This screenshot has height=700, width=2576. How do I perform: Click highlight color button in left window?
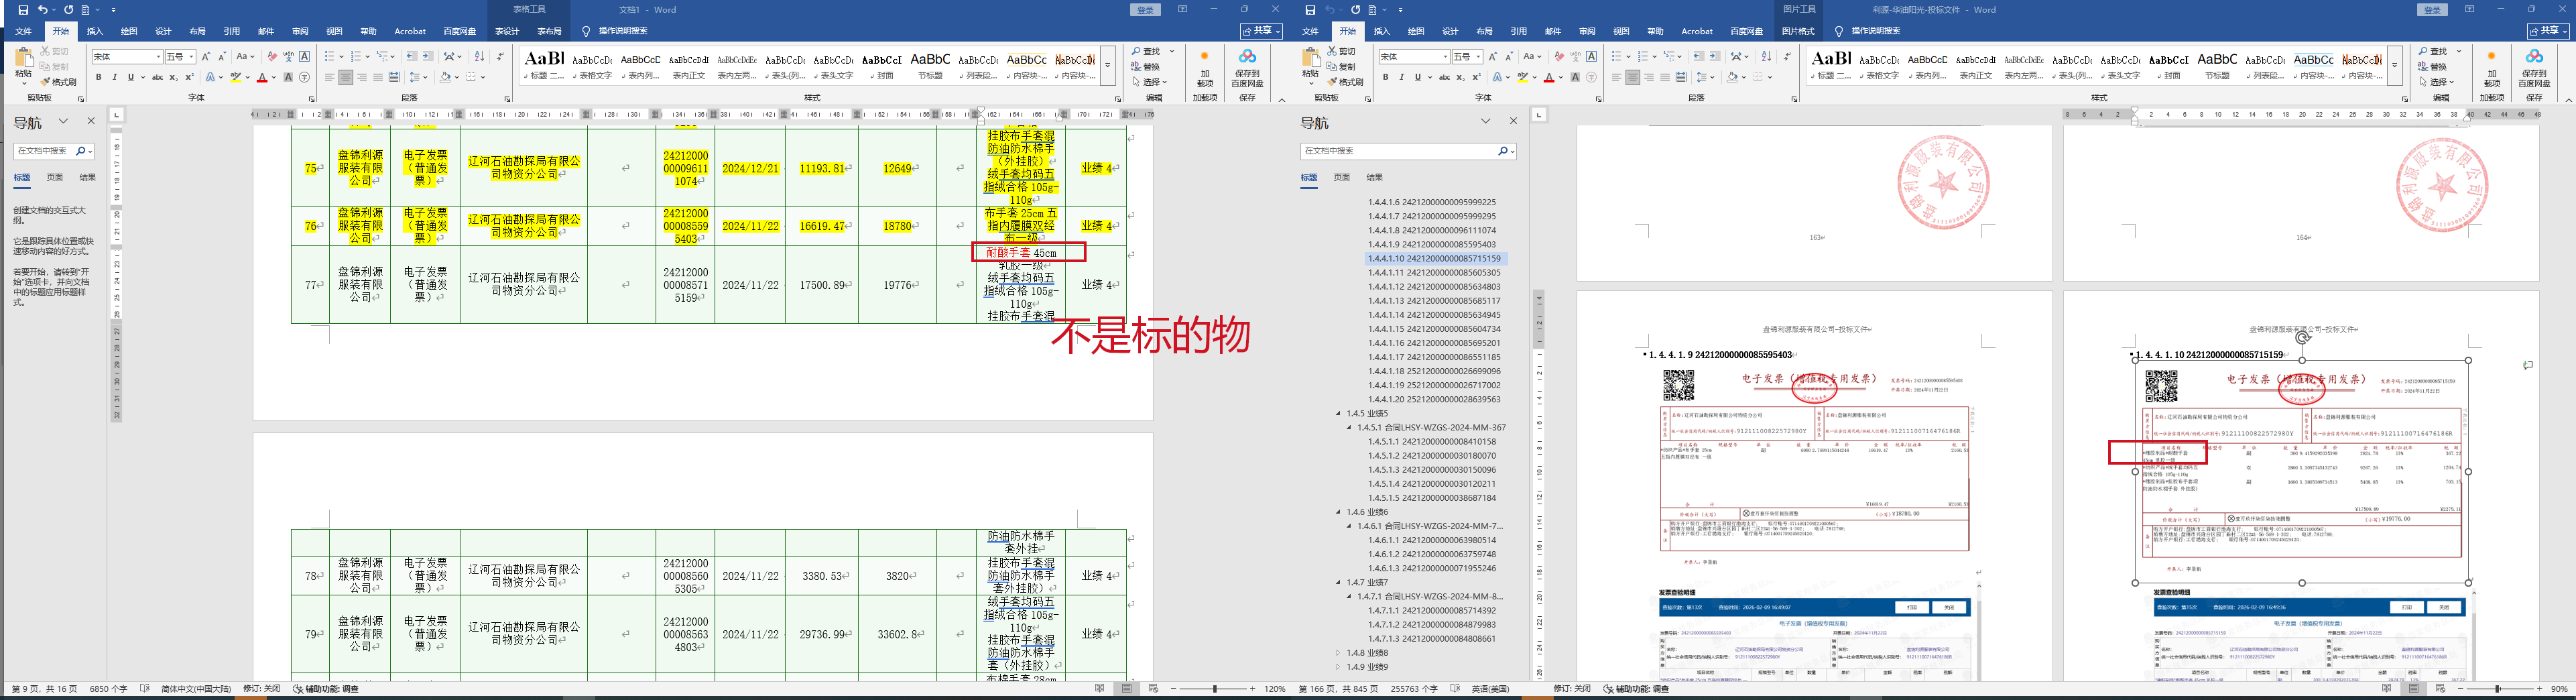(x=235, y=77)
